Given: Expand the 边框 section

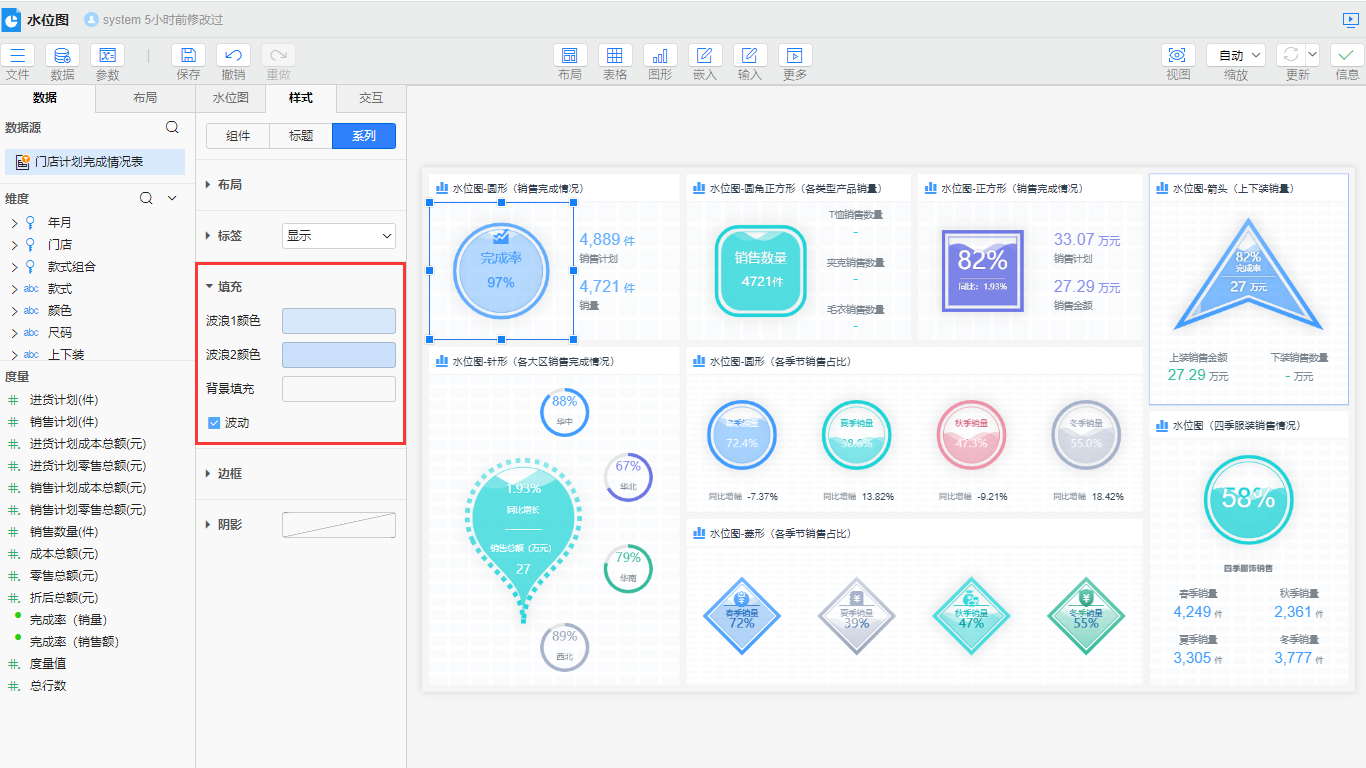Looking at the screenshot, I should click(x=230, y=474).
